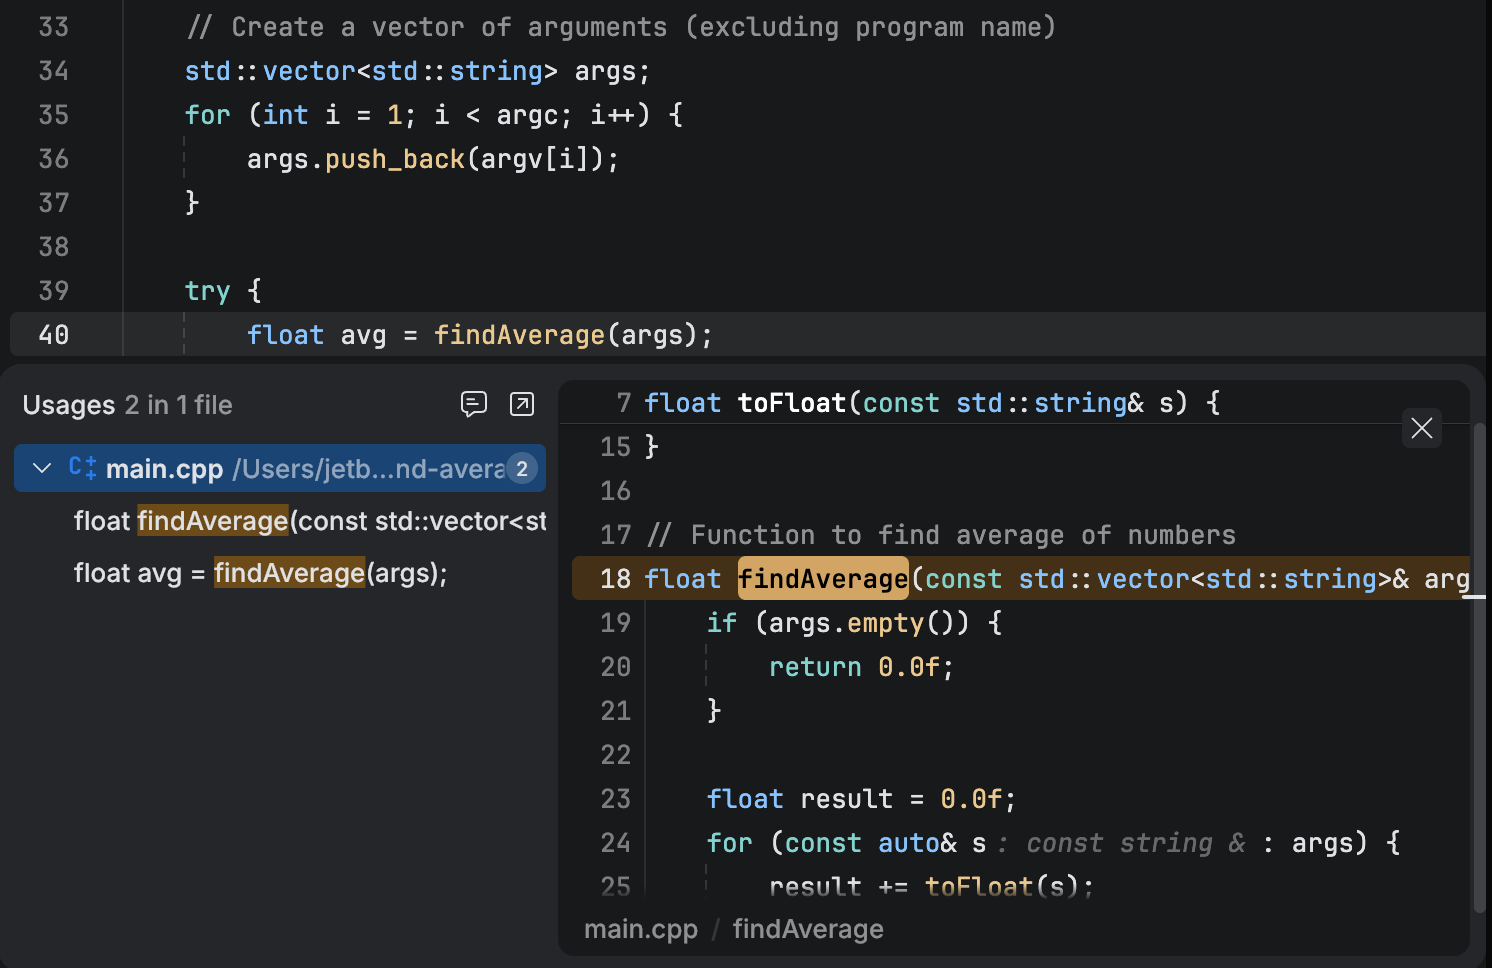Image resolution: width=1492 pixels, height=968 pixels.
Task: Click findAverage in the preview breadcrumb
Action: tap(807, 929)
